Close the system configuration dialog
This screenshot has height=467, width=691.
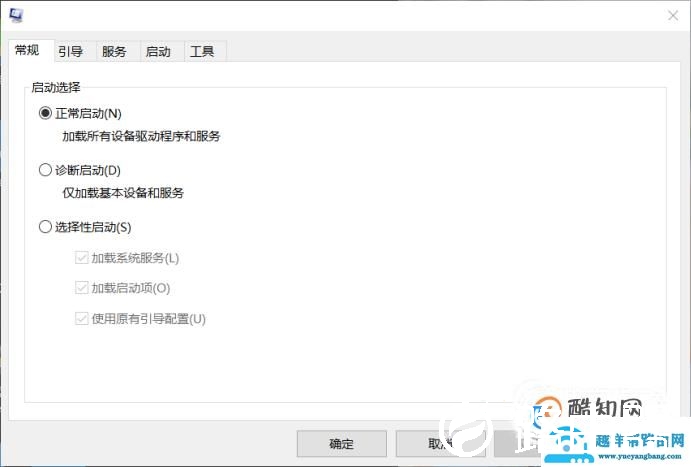(673, 16)
